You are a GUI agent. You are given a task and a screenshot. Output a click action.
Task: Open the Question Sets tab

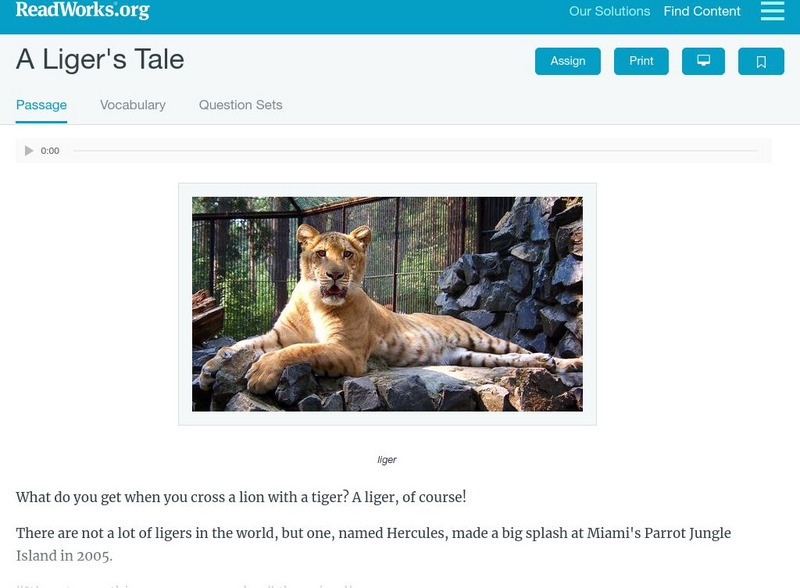tap(240, 105)
